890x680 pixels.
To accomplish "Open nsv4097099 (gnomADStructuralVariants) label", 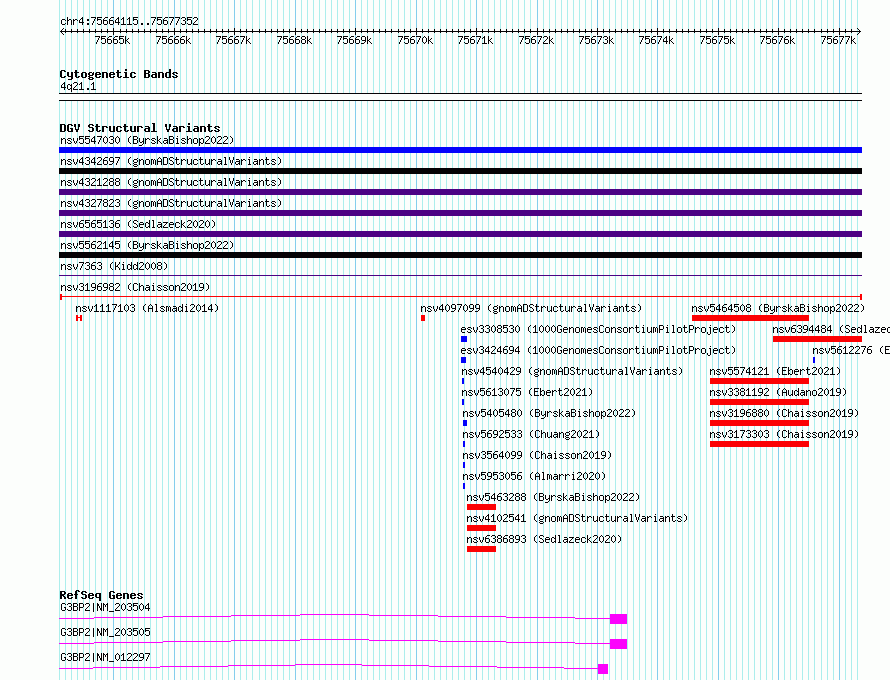I will pos(531,308).
